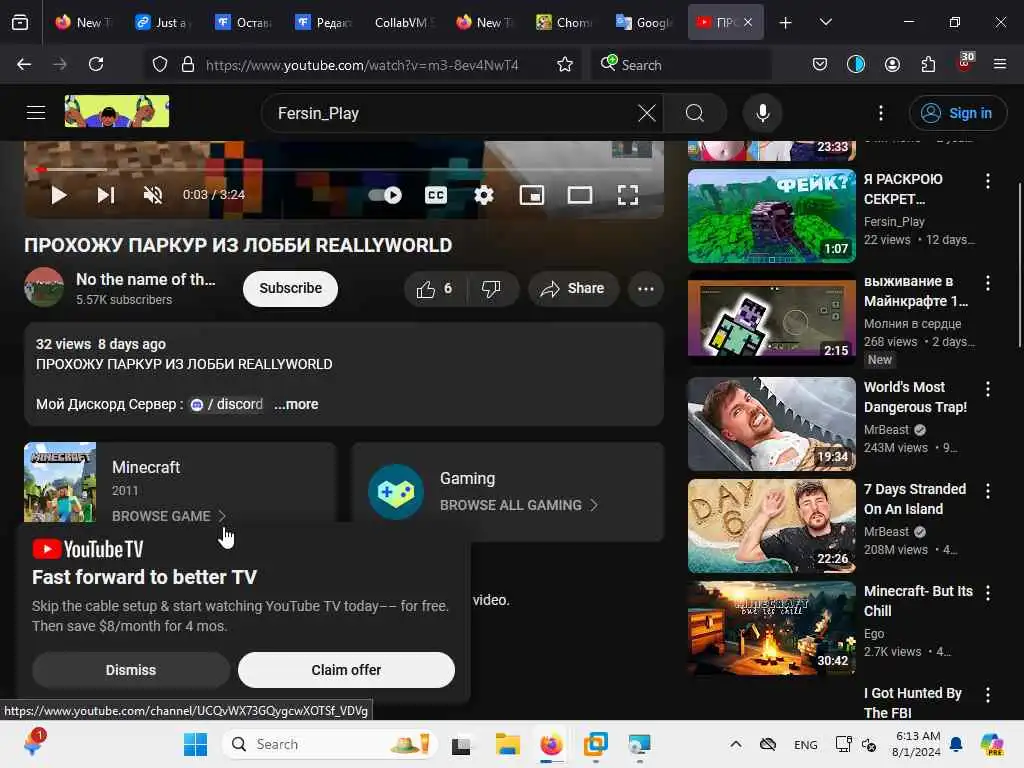
Task: Start voice search with microphone
Action: [x=763, y=113]
